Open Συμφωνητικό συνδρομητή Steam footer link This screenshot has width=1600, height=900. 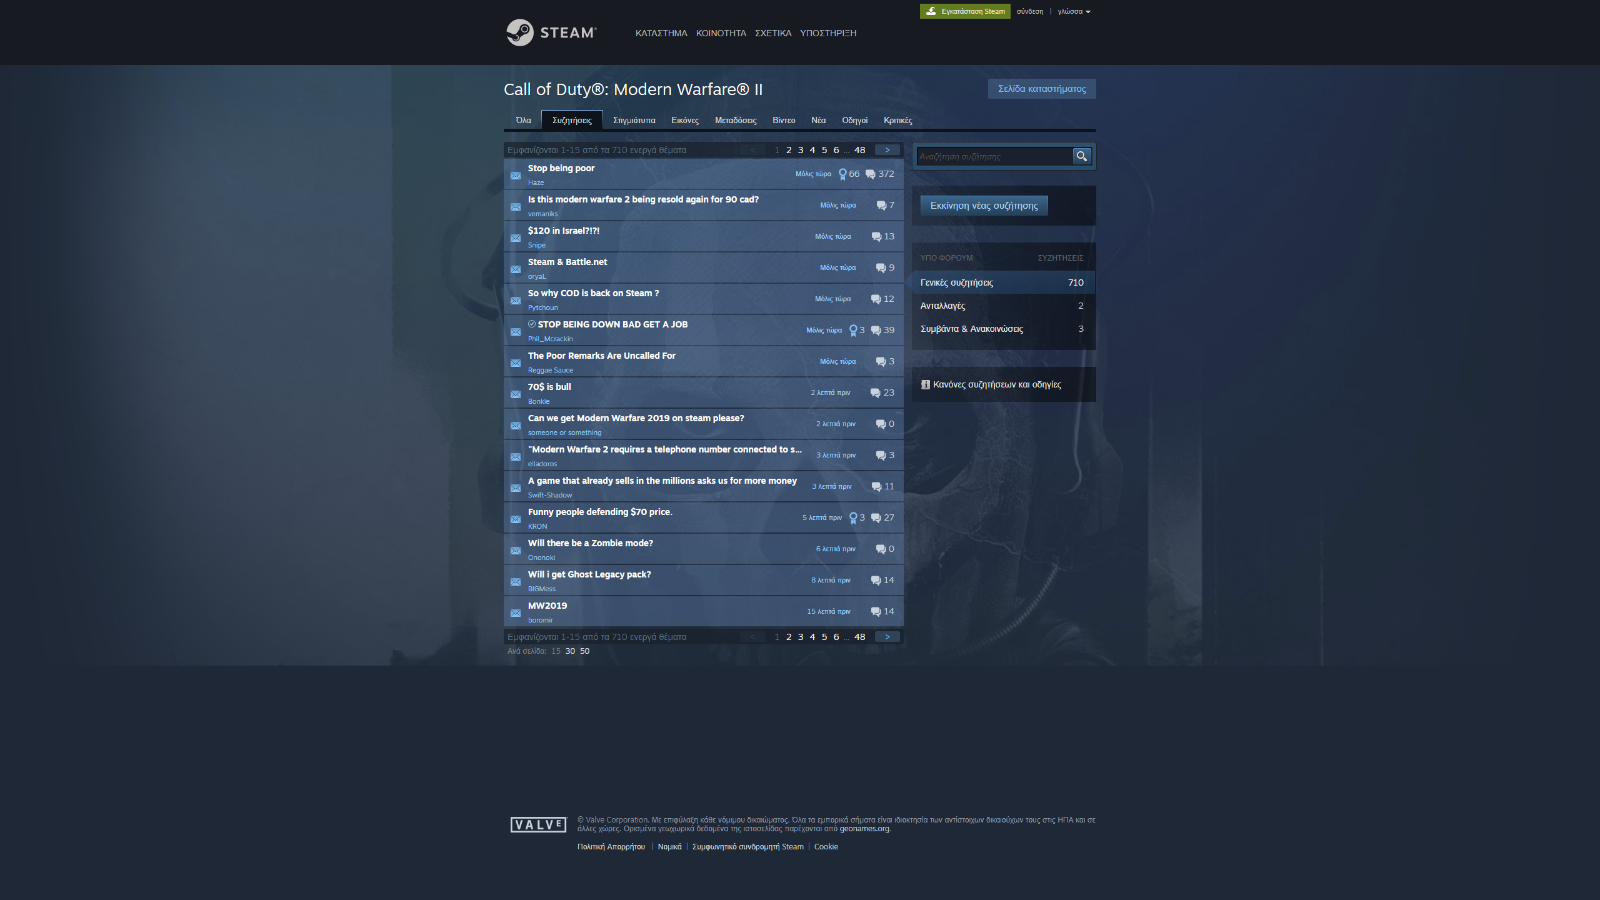coord(748,847)
